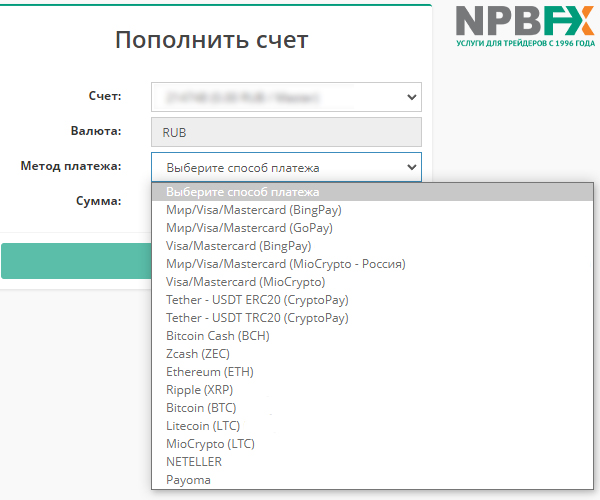The height and width of the screenshot is (500, 600).
Task: Pick Мир/Visa/Mastercard (MioCrypto - Россия)
Action: [372, 264]
